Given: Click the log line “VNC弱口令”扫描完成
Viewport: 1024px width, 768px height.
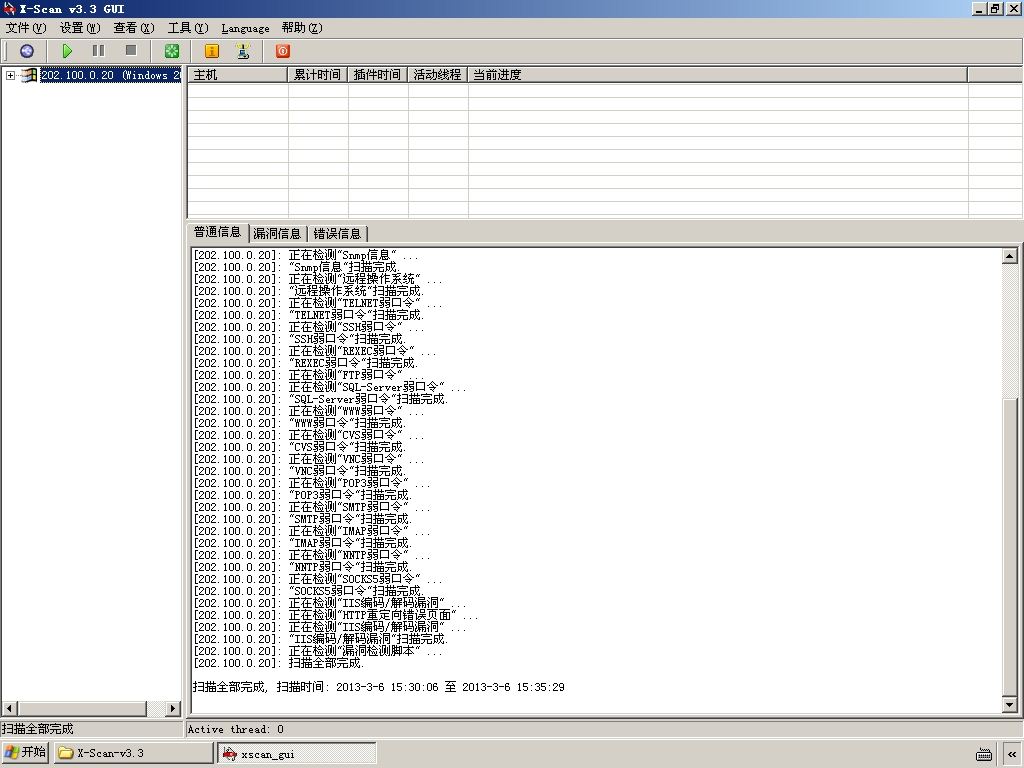Looking at the screenshot, I should click(300, 471).
